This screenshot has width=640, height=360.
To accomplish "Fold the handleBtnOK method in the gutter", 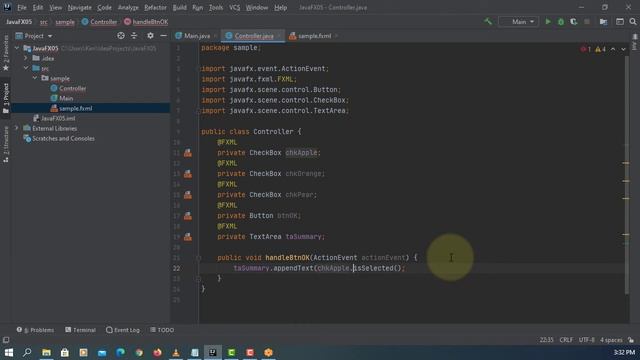I will tap(198, 258).
